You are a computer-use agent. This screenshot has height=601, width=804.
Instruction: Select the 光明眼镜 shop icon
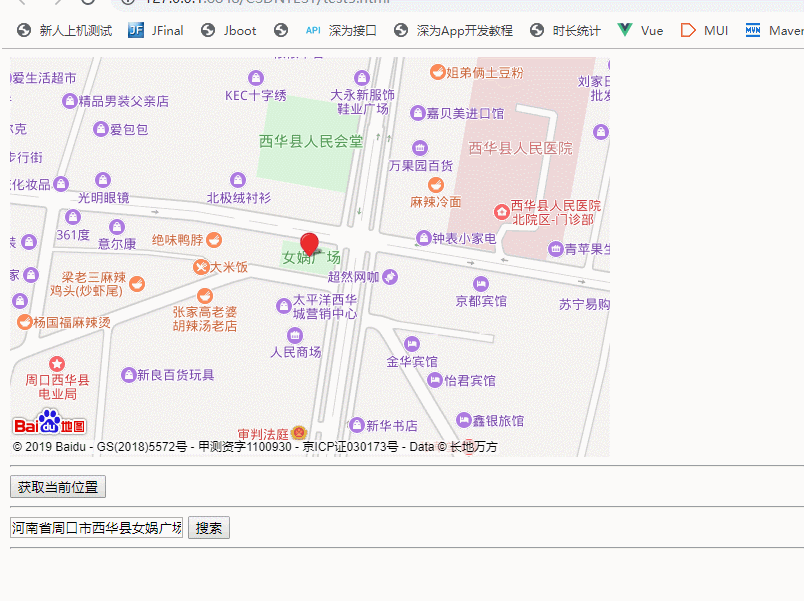[103, 180]
